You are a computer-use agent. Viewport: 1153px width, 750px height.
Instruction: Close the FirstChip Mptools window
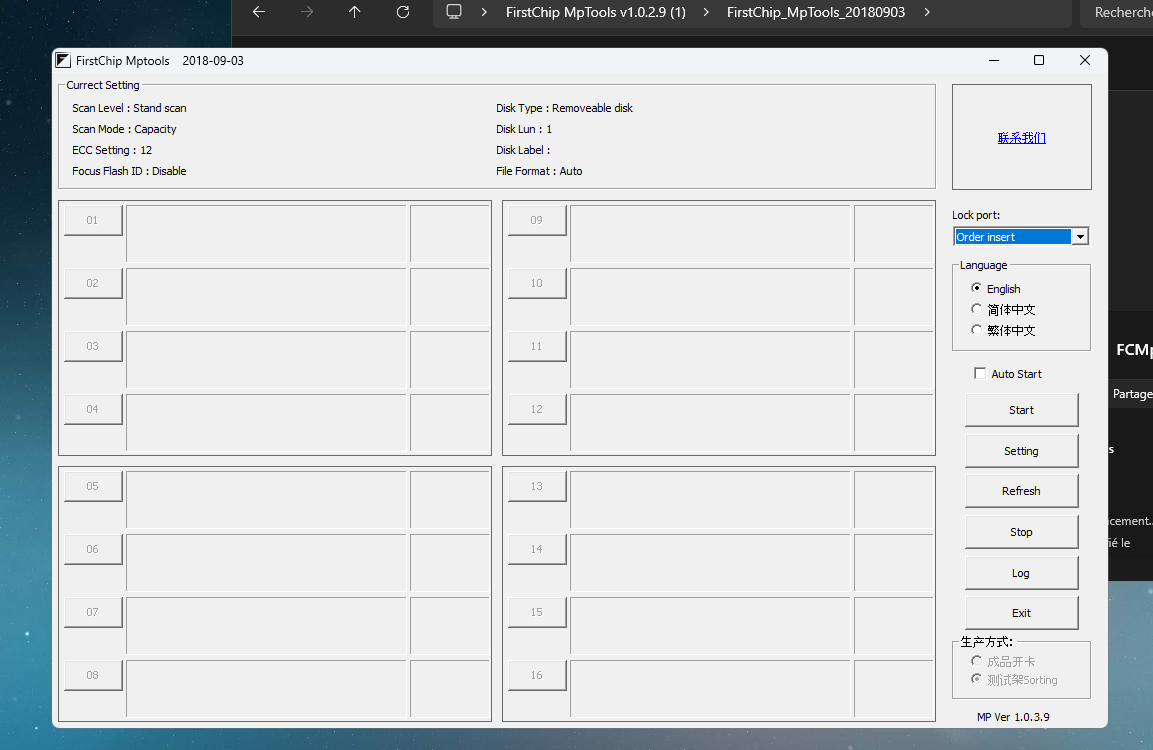[x=1085, y=60]
